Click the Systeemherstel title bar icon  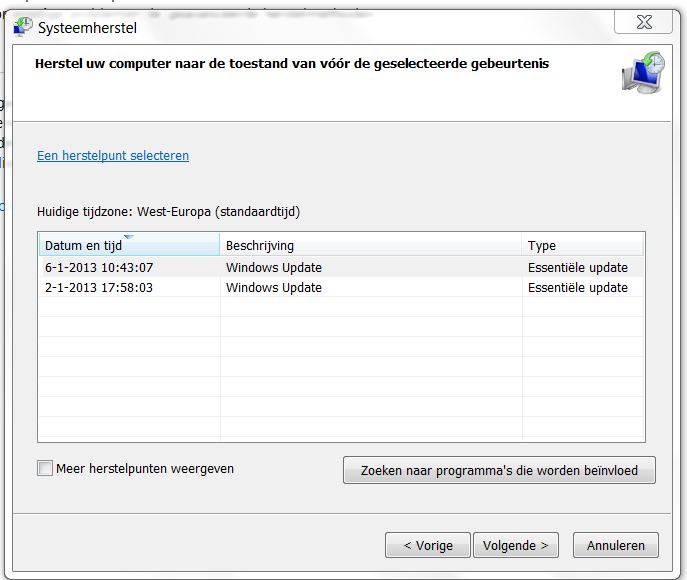22,27
